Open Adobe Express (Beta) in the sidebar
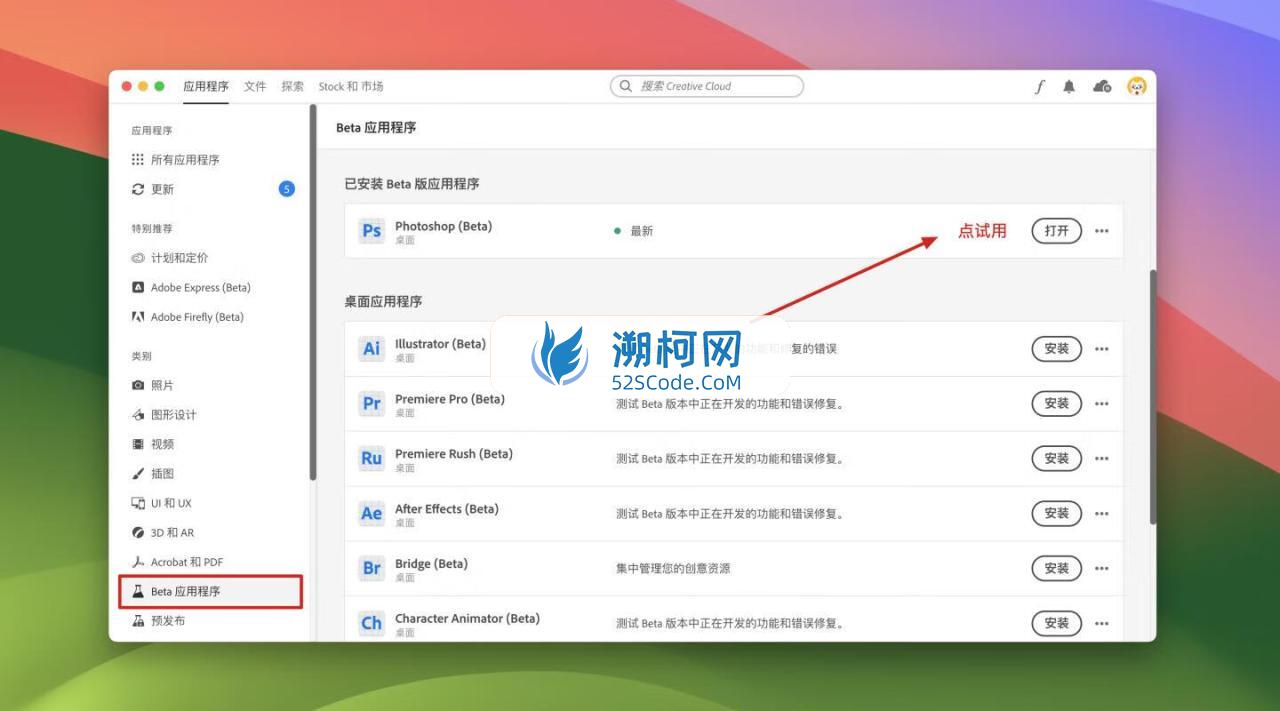 pyautogui.click(x=191, y=288)
